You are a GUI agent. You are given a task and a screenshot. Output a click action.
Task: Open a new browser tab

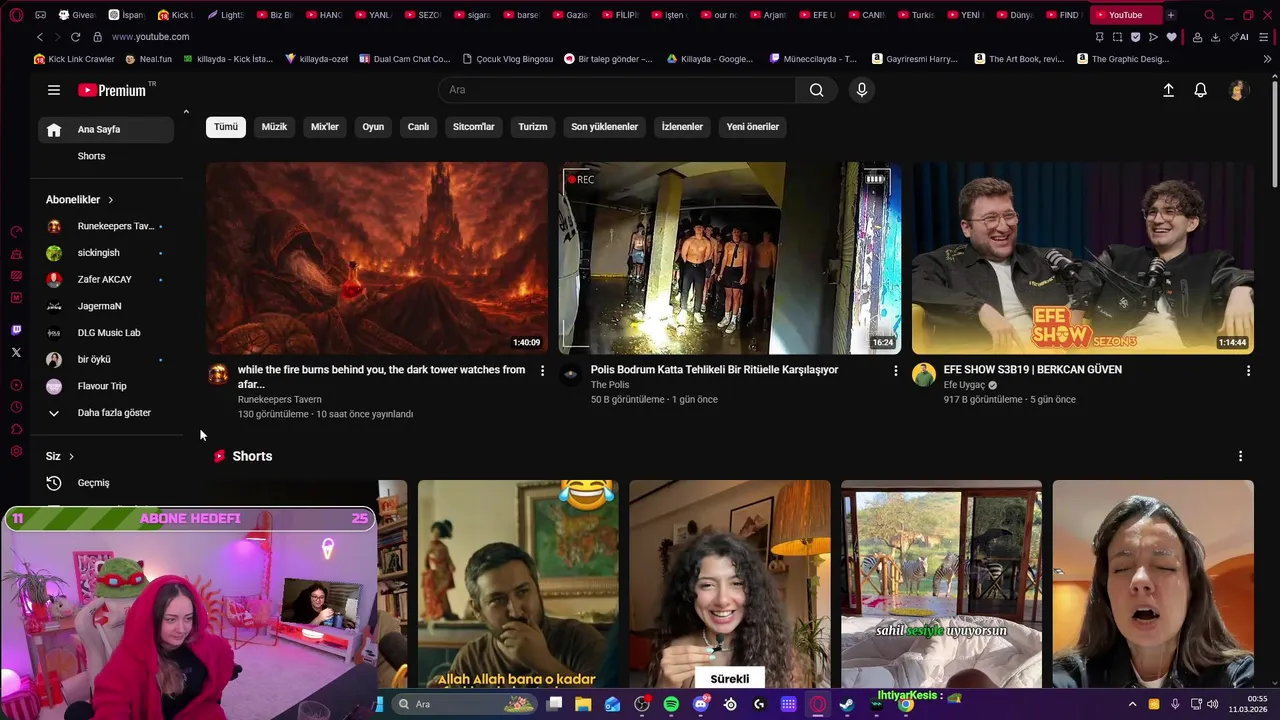pos(1170,15)
